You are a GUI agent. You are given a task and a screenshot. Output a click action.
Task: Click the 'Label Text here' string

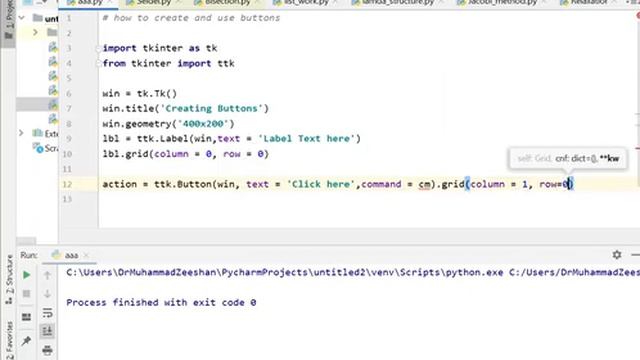coord(307,139)
